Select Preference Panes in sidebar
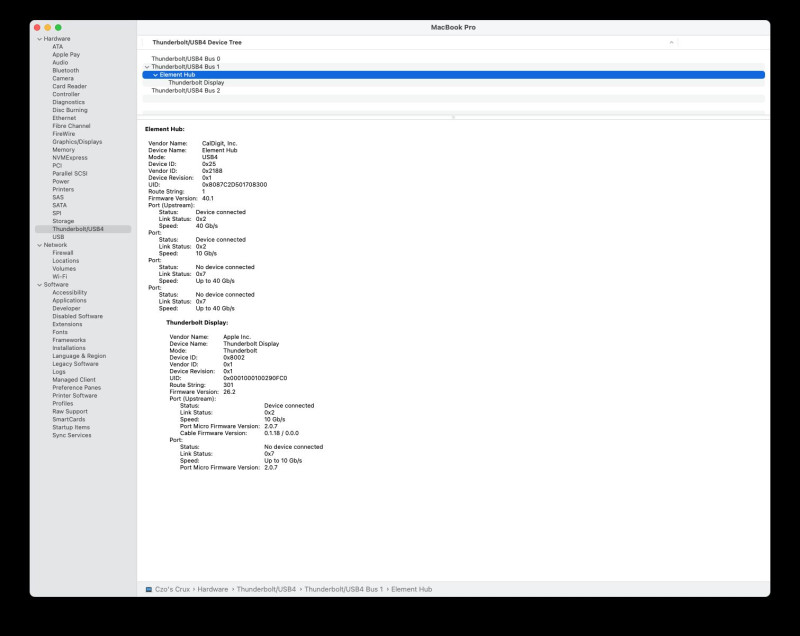Screen dimensions: 800x636 pyautogui.click(x=77, y=388)
